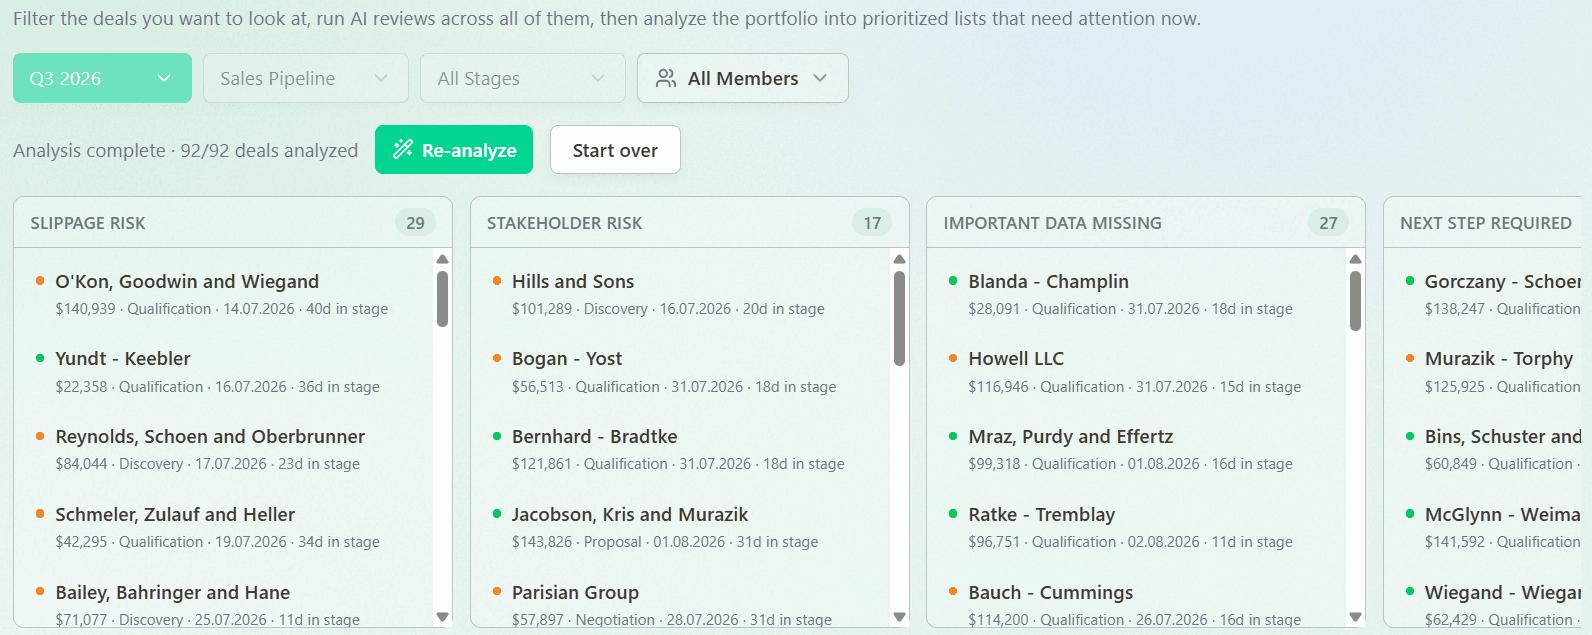Open Schmeler, Zulauf and Heller deal
The height and width of the screenshot is (635, 1592).
coord(175,514)
